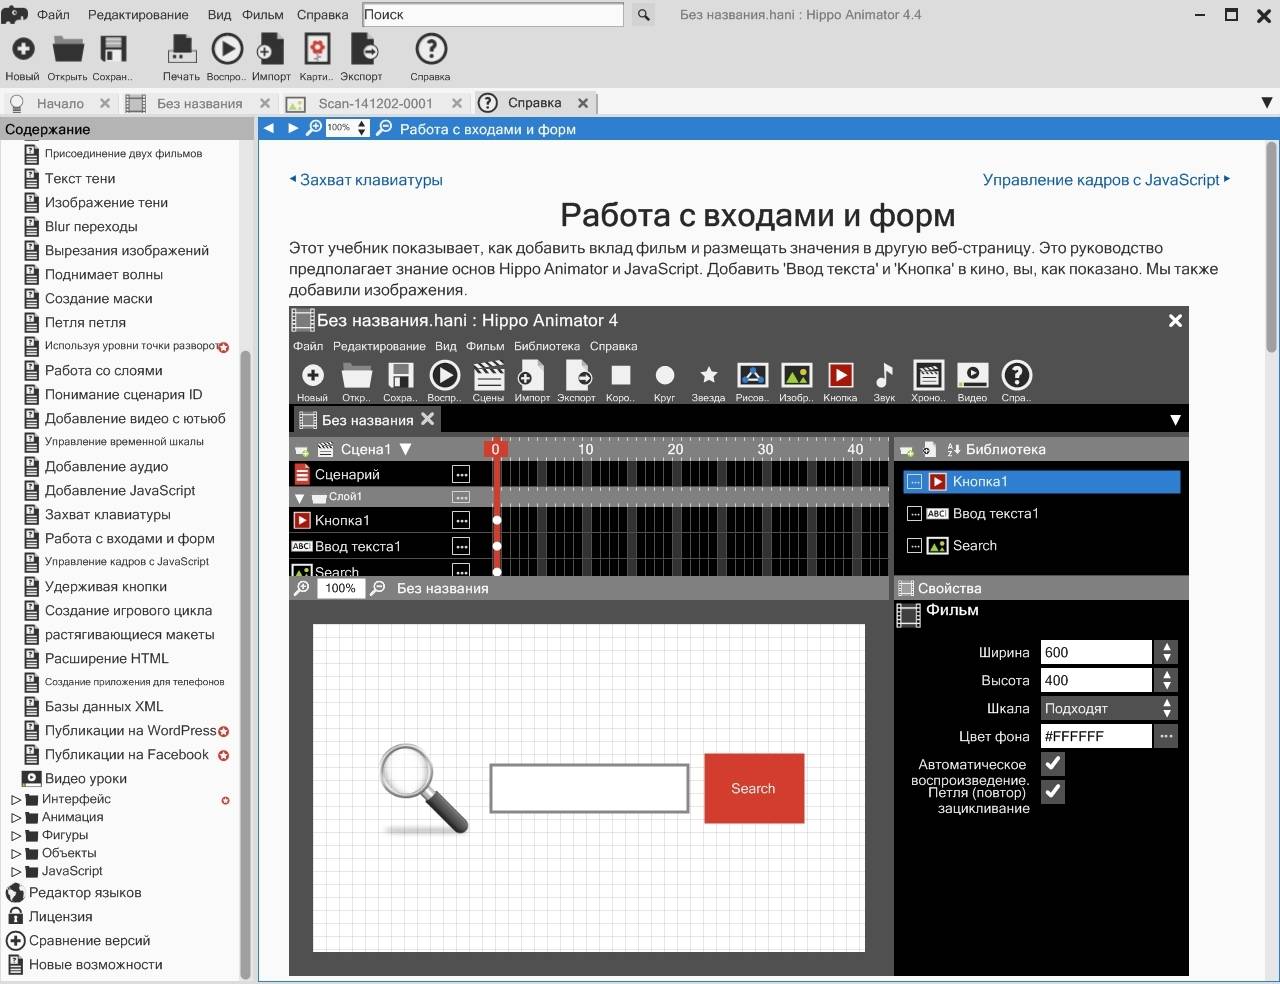Select the Звезда star tool in tutorial image
The height and width of the screenshot is (984, 1280).
pos(708,375)
